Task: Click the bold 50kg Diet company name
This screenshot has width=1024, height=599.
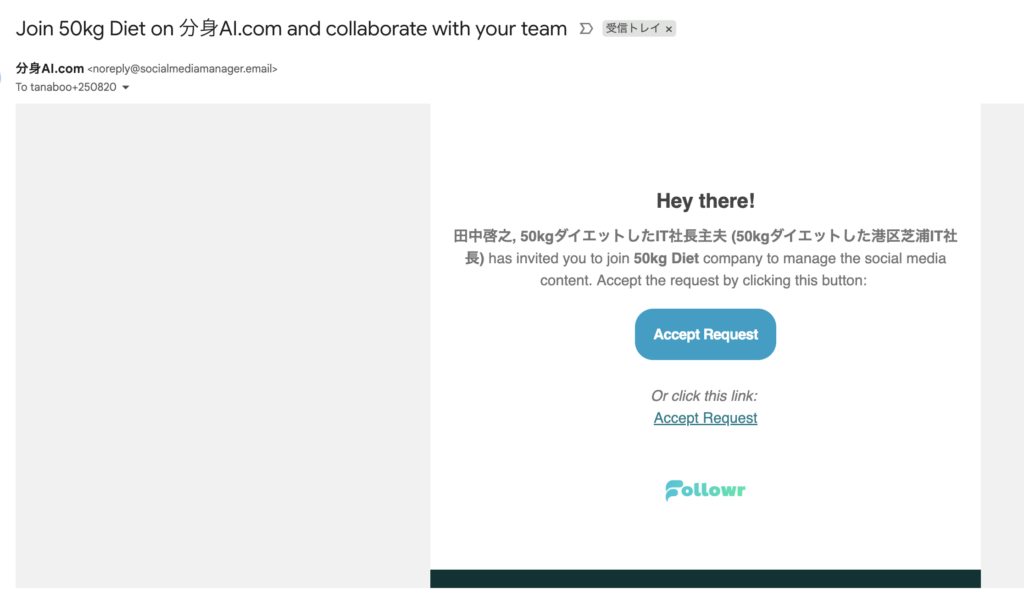Action: 666,259
